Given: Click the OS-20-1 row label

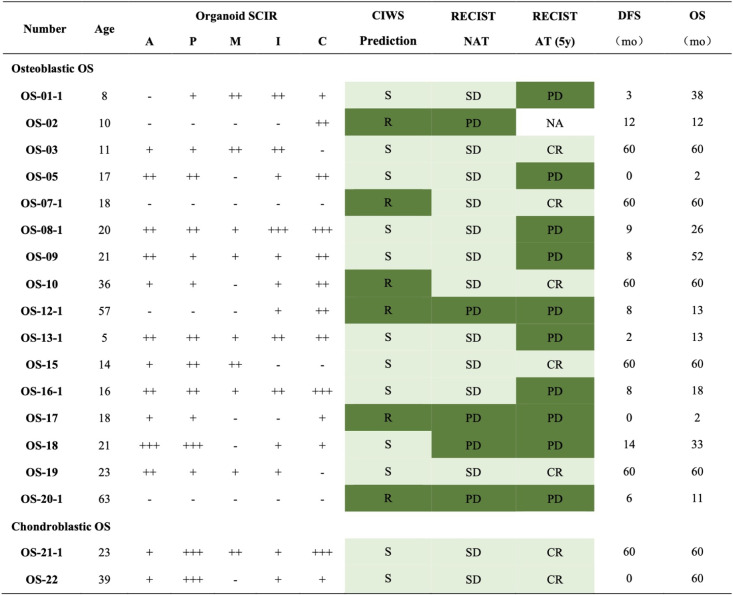Looking at the screenshot, I should (x=42, y=499).
